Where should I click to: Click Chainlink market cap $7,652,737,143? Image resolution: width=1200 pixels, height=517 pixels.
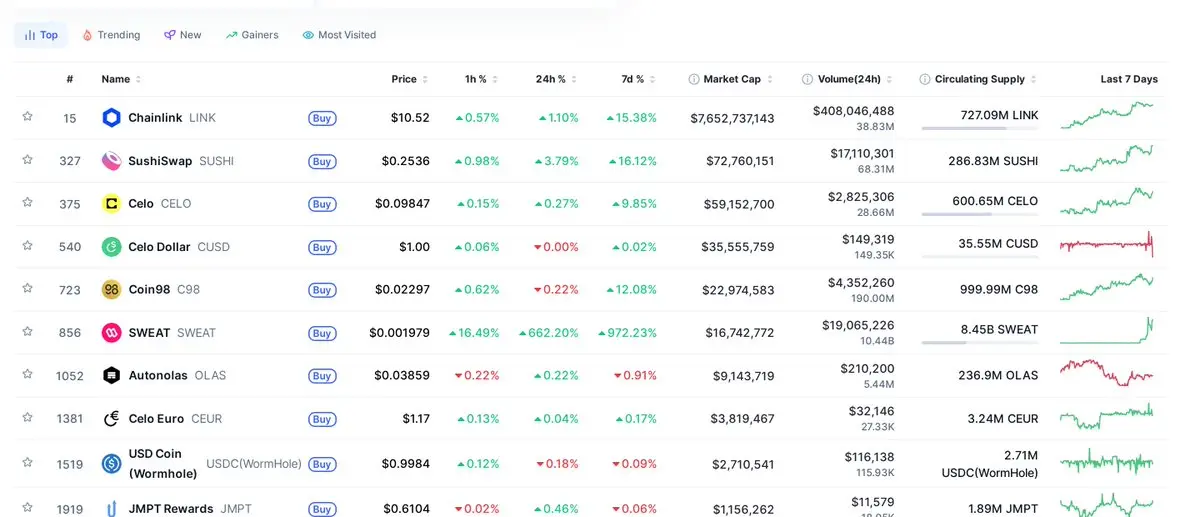click(732, 118)
